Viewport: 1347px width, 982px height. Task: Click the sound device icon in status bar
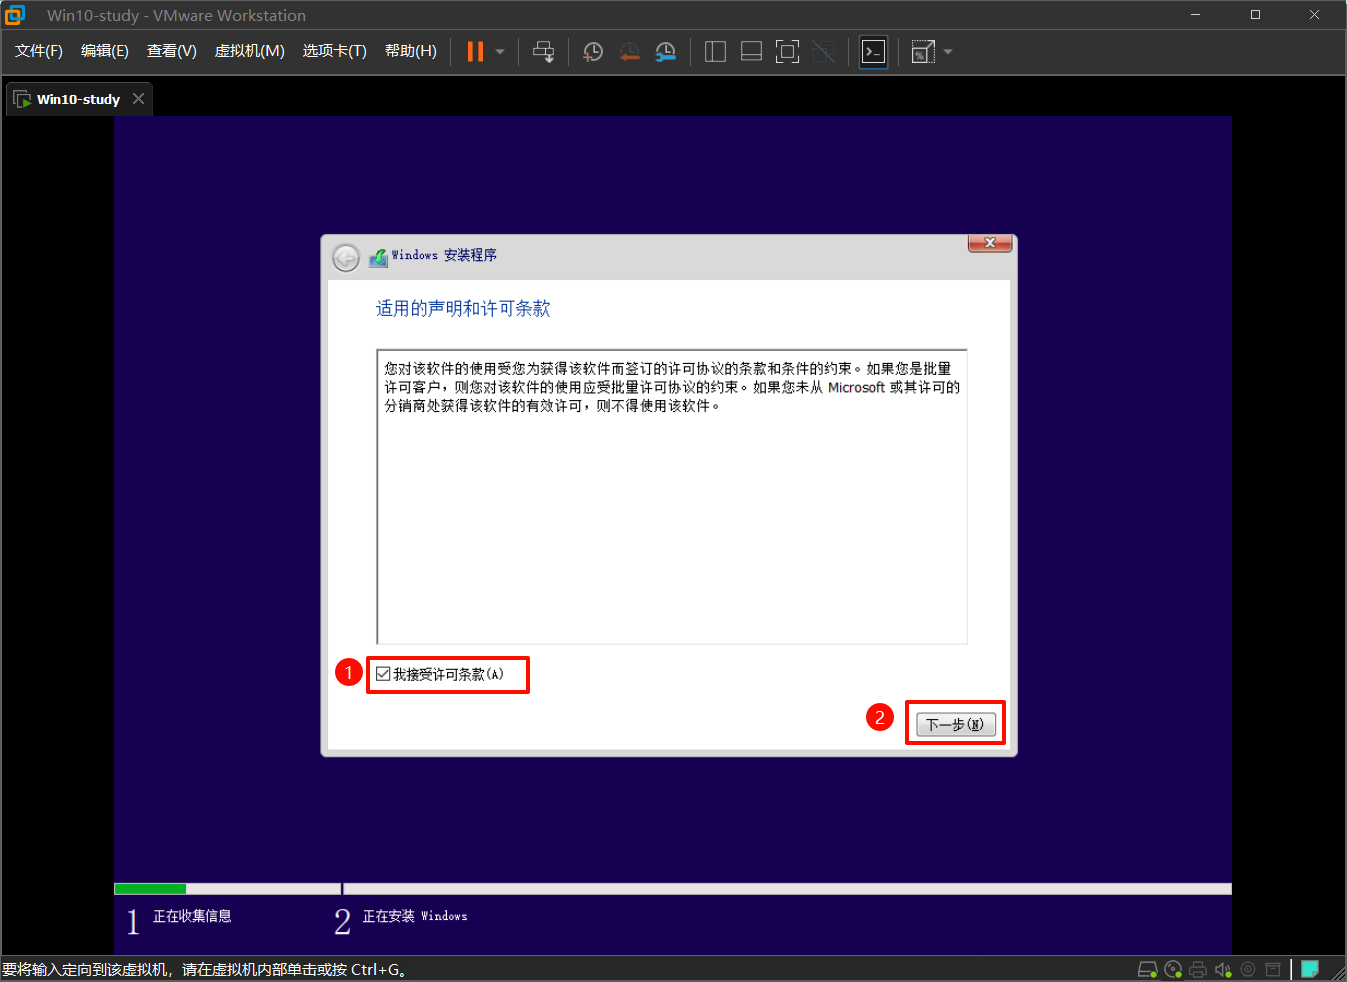1222,968
